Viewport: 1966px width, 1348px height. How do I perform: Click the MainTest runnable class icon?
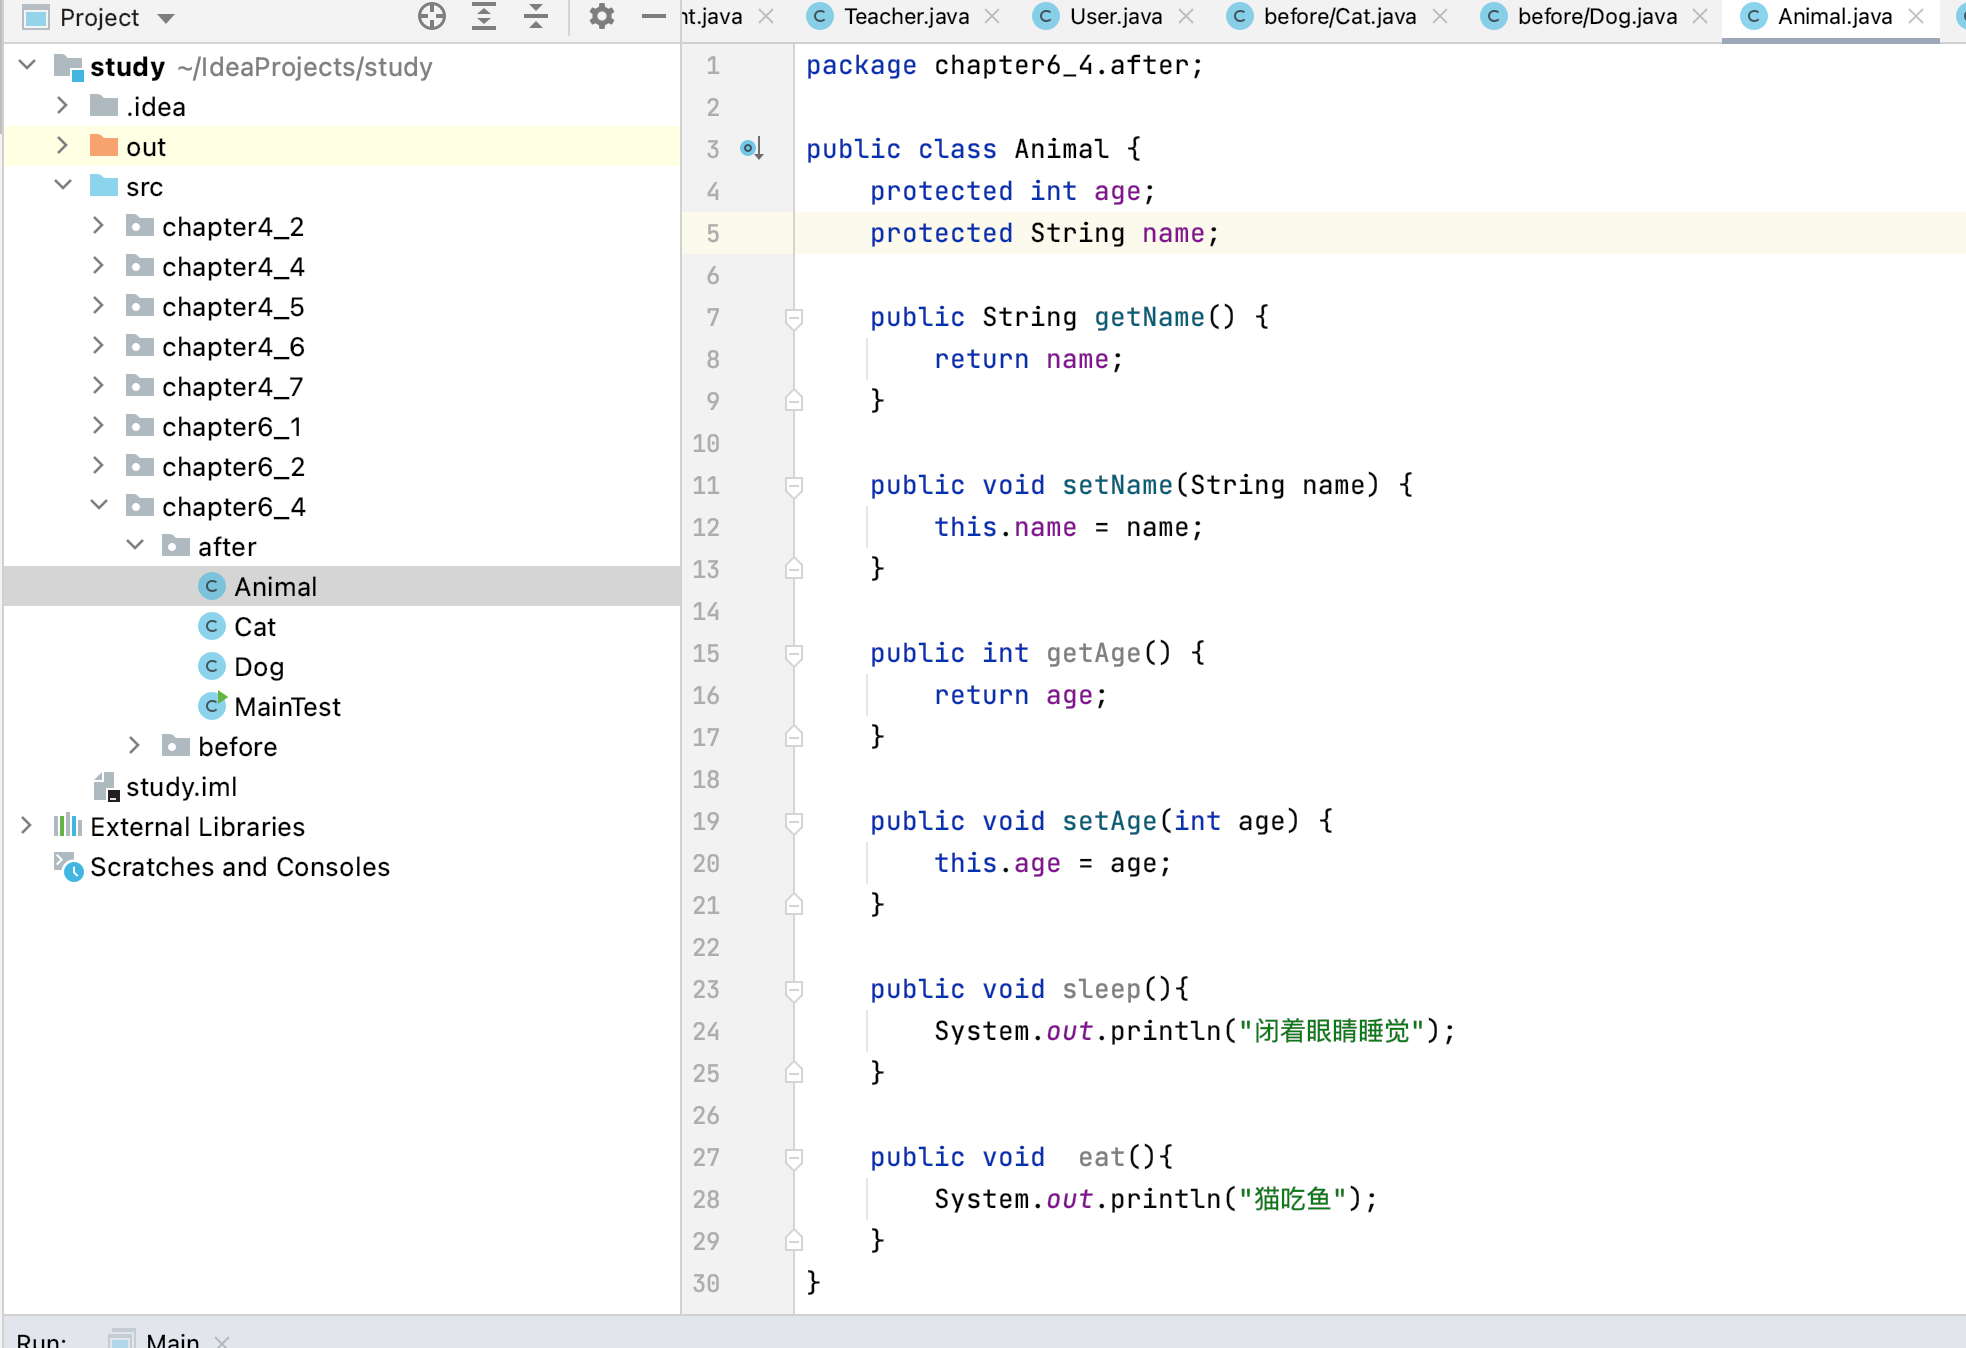click(212, 706)
